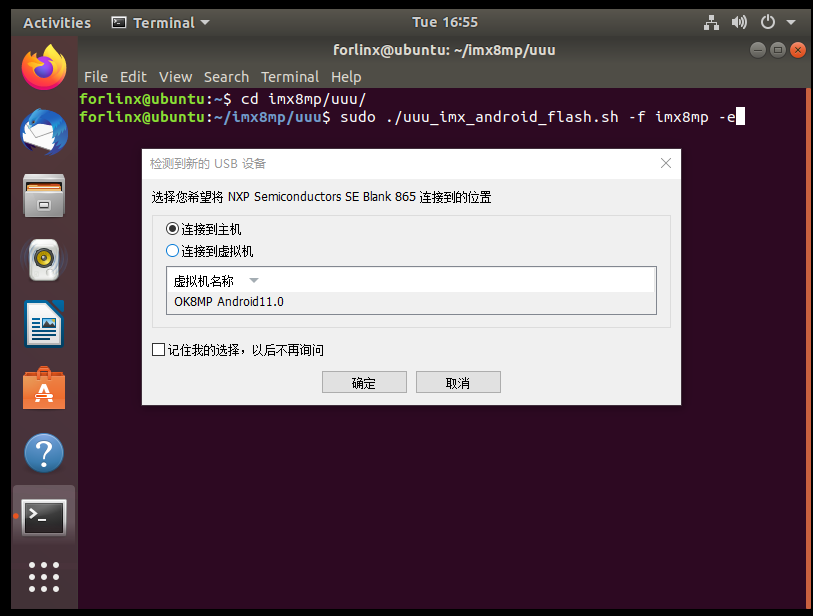The width and height of the screenshot is (813, 616).
Task: Click the Terminal icon in dock
Action: point(44,517)
